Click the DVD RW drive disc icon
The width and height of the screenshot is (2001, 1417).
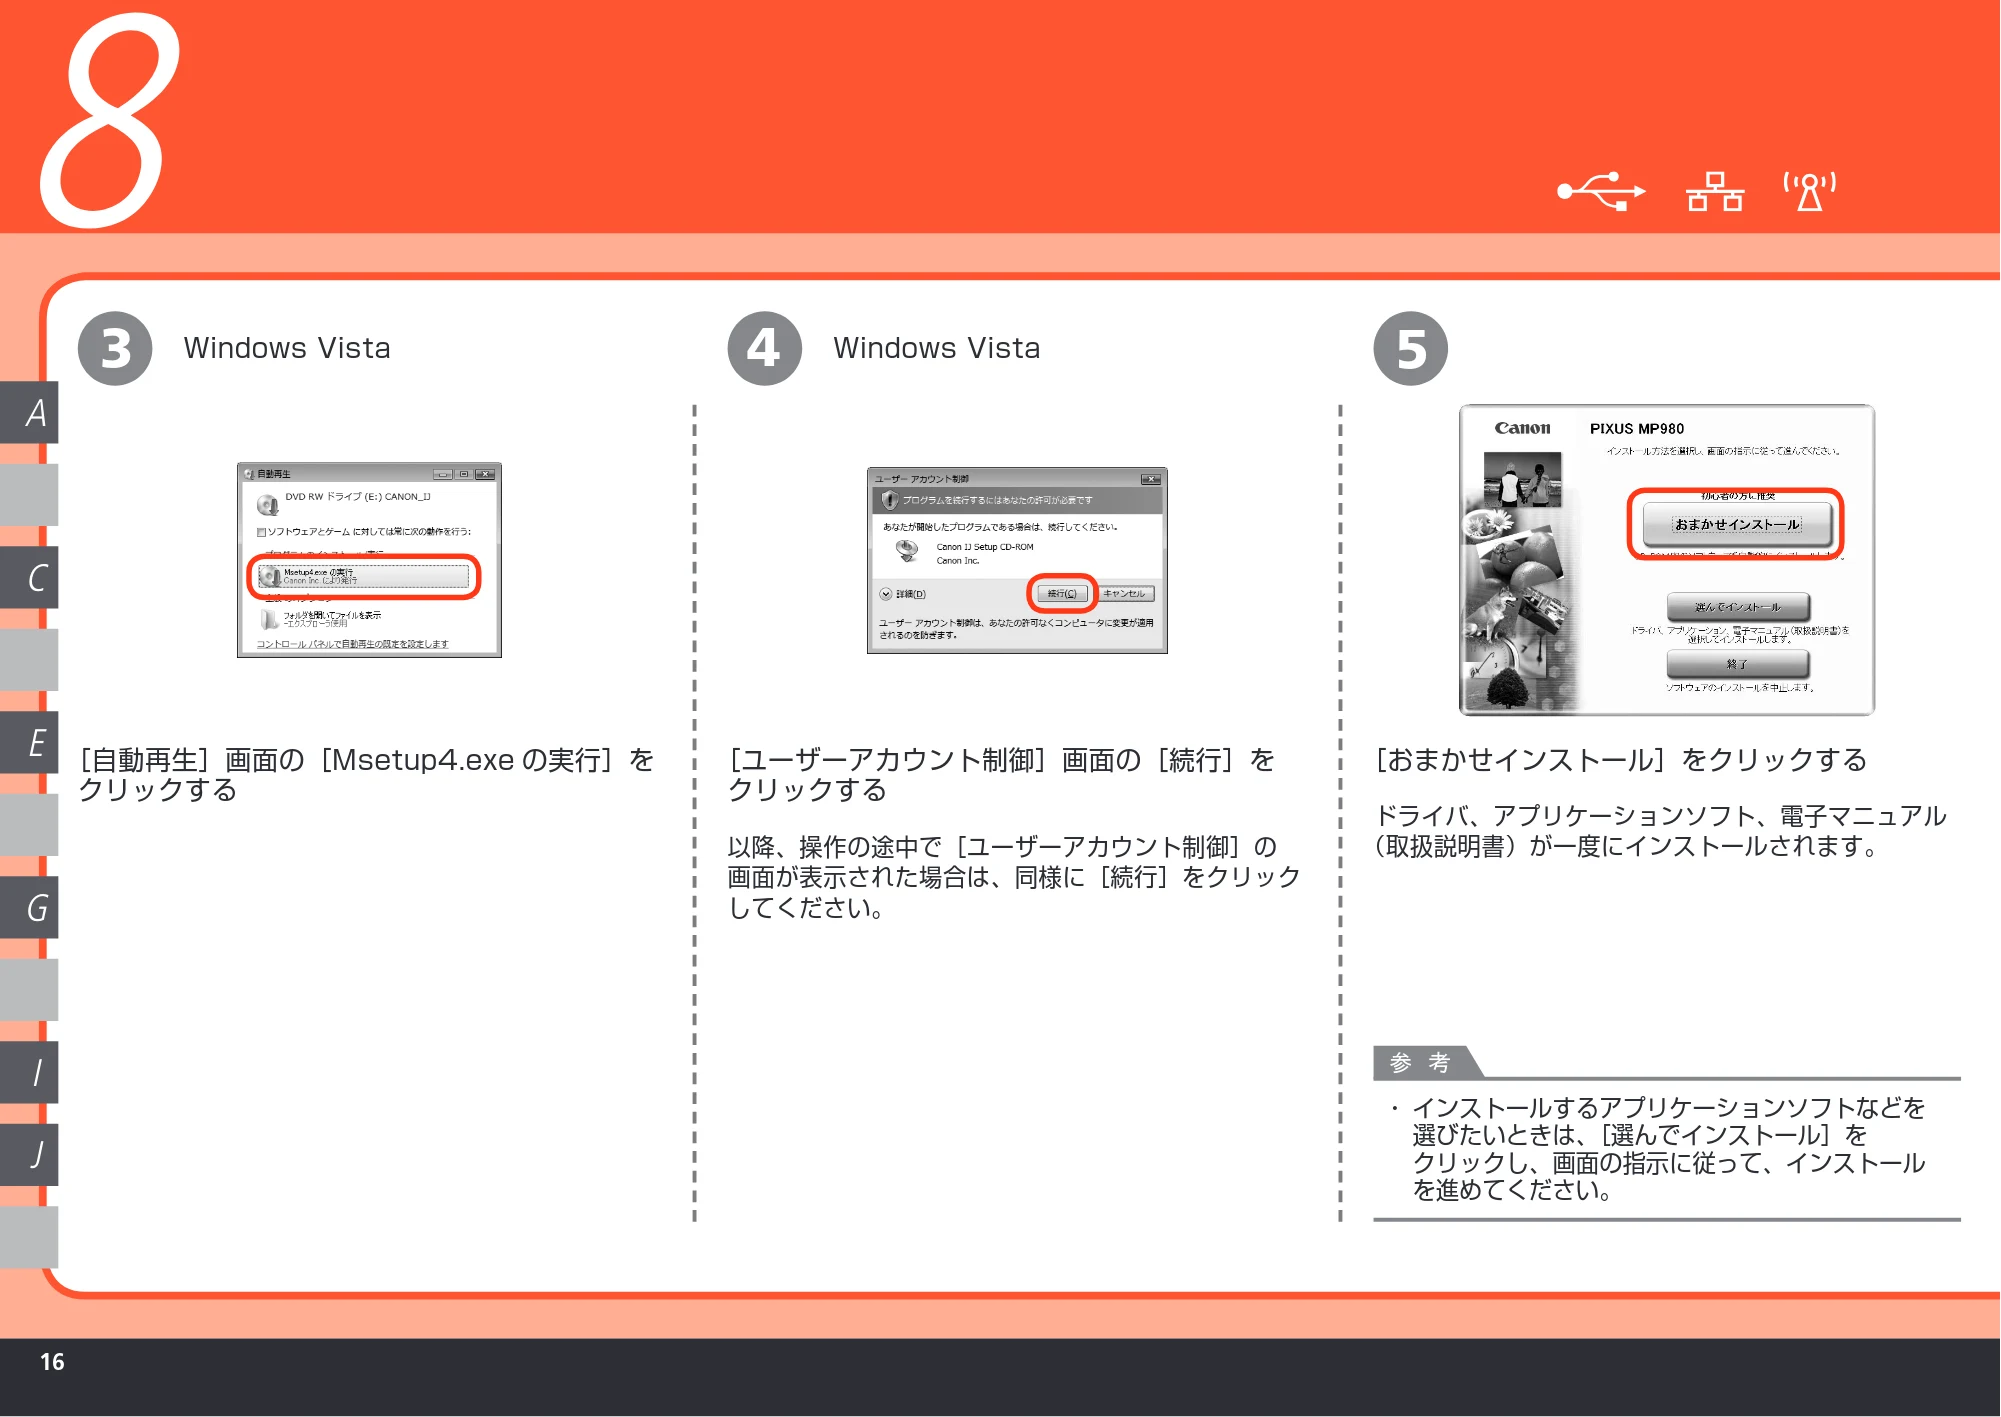267,504
